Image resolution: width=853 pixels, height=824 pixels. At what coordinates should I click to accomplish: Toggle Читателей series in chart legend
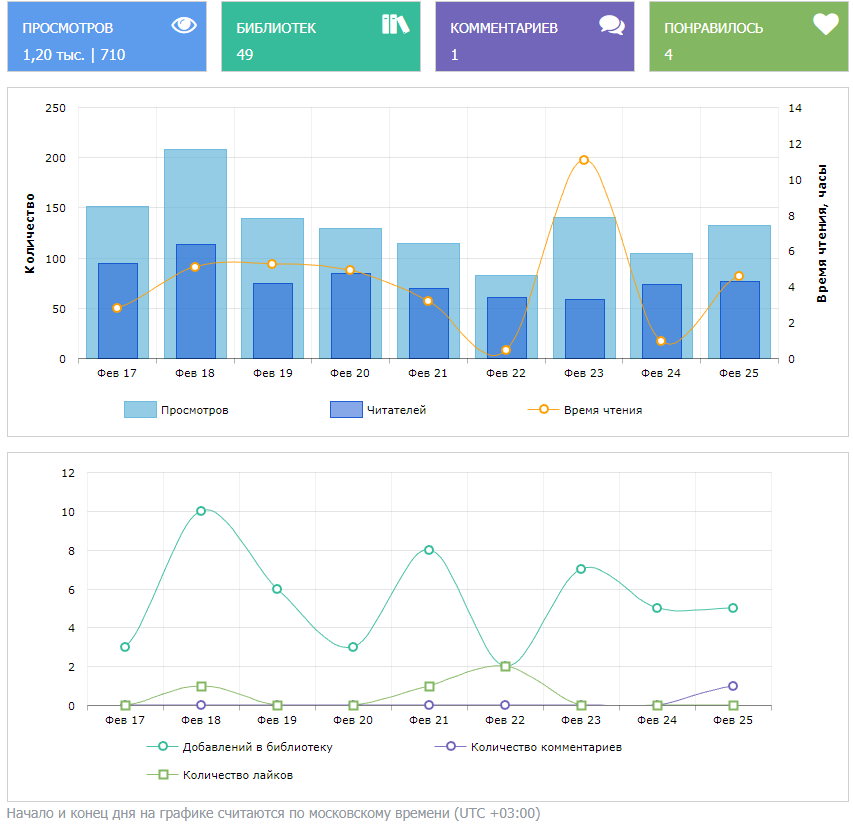pyautogui.click(x=396, y=410)
